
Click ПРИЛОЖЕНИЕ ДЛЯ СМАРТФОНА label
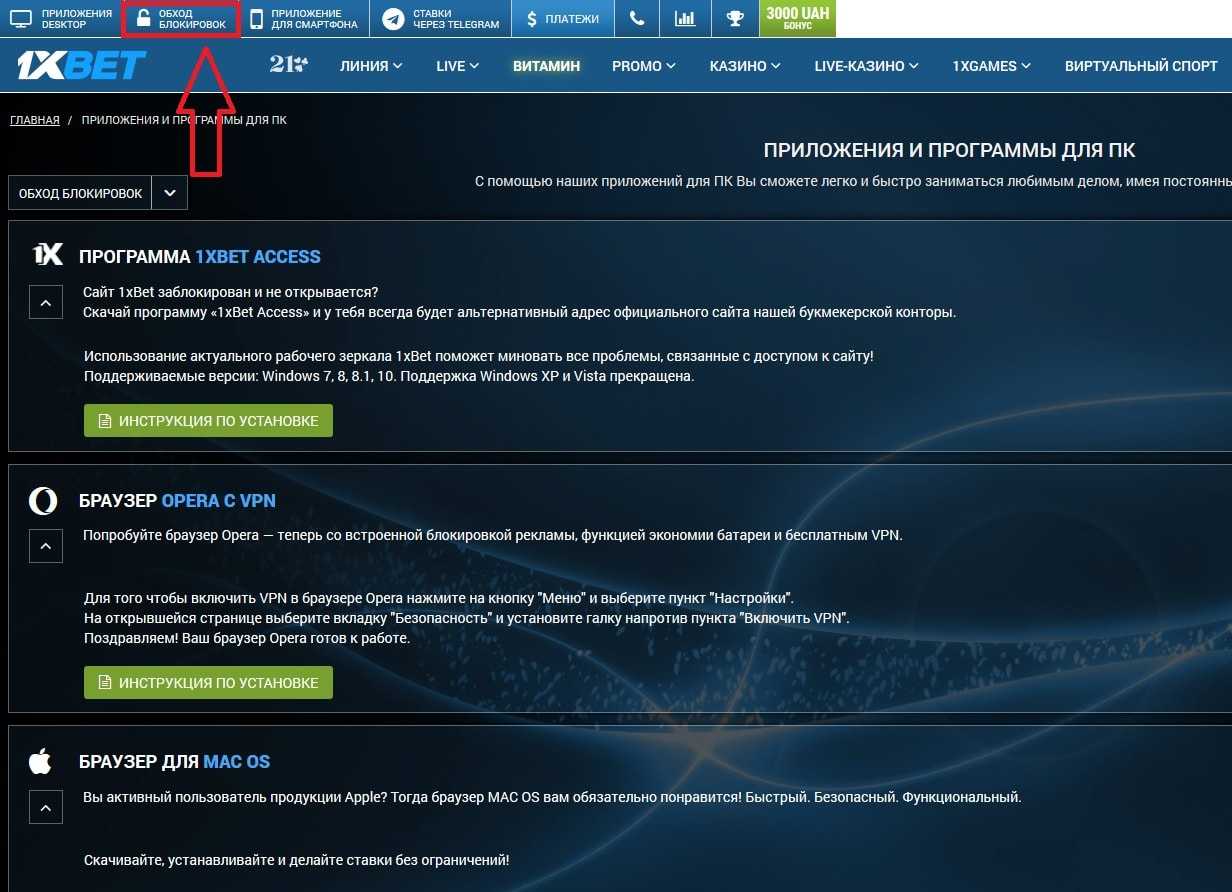[314, 19]
